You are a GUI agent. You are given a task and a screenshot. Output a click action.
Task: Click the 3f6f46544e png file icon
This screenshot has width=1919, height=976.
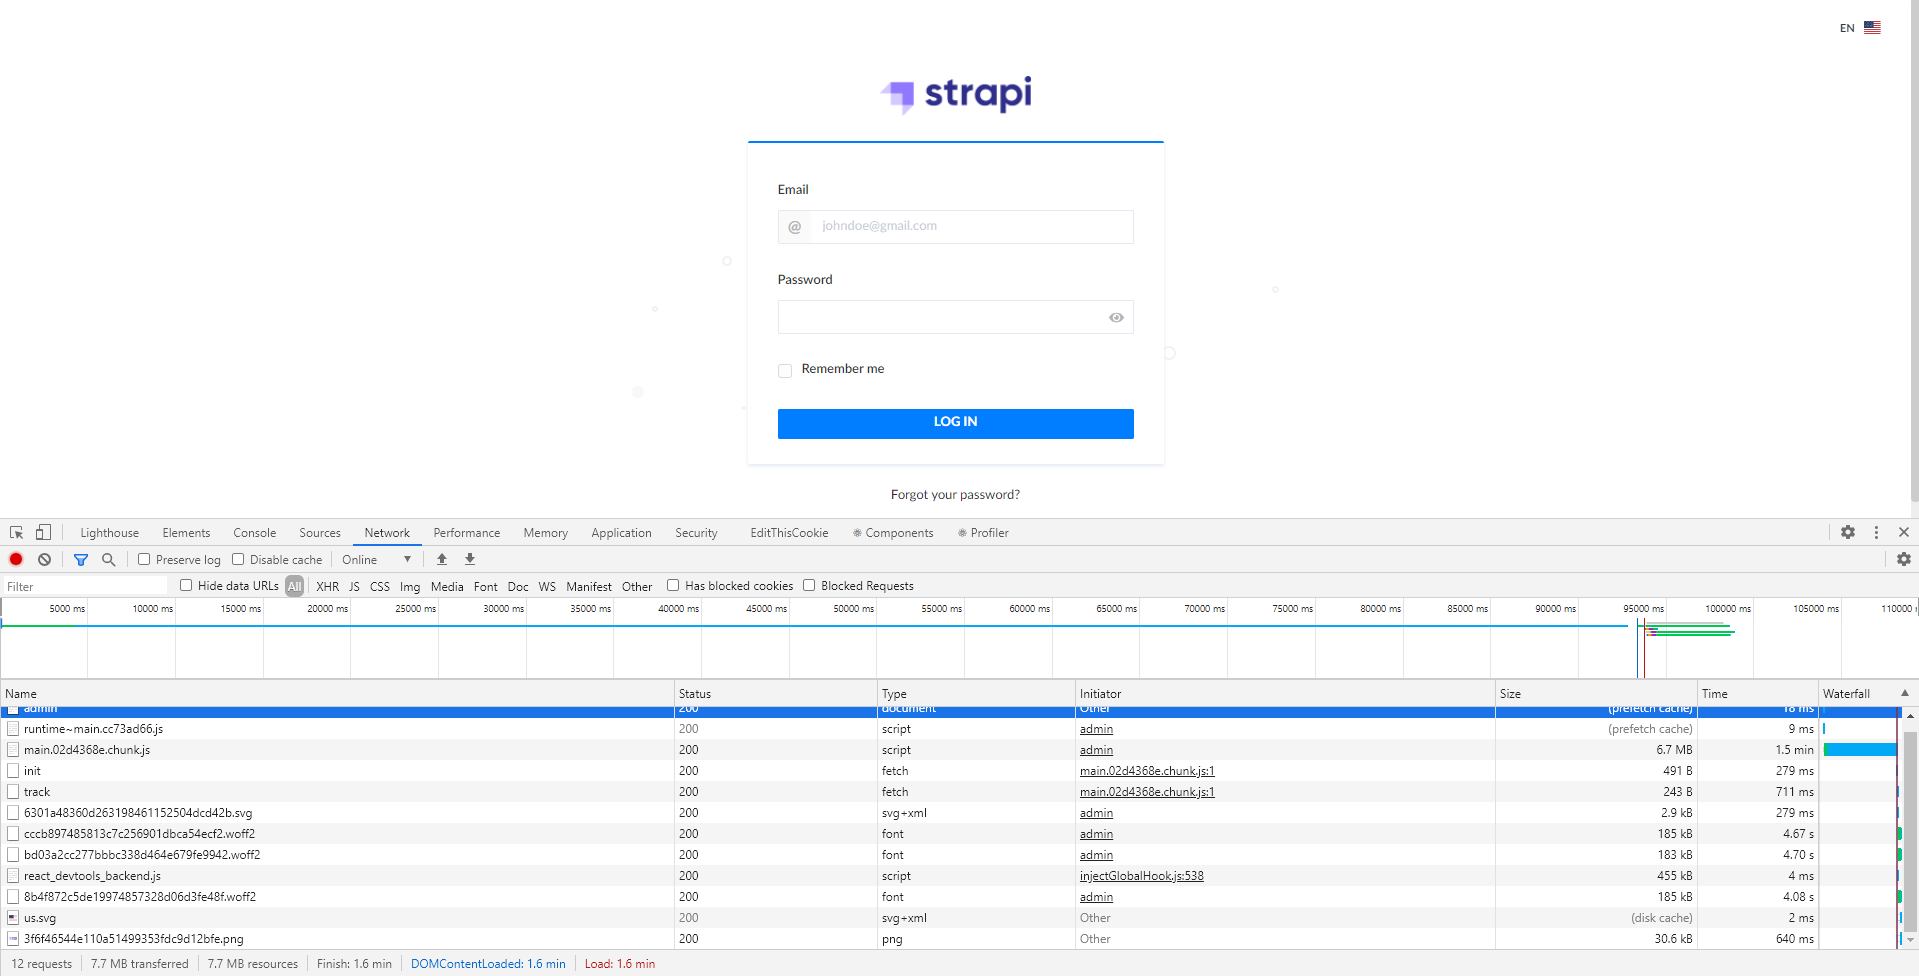[x=13, y=939]
